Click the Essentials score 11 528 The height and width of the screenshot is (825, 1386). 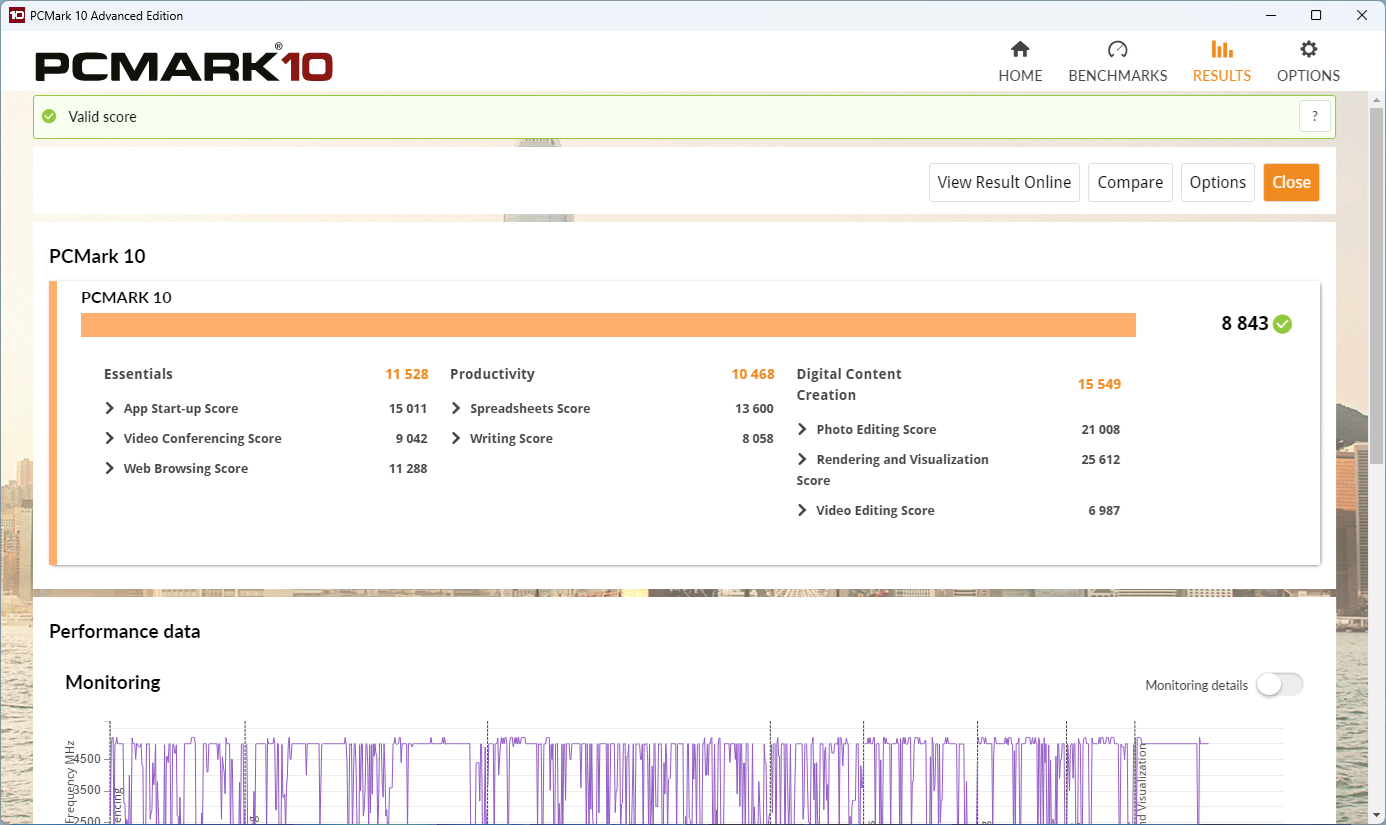(x=407, y=374)
